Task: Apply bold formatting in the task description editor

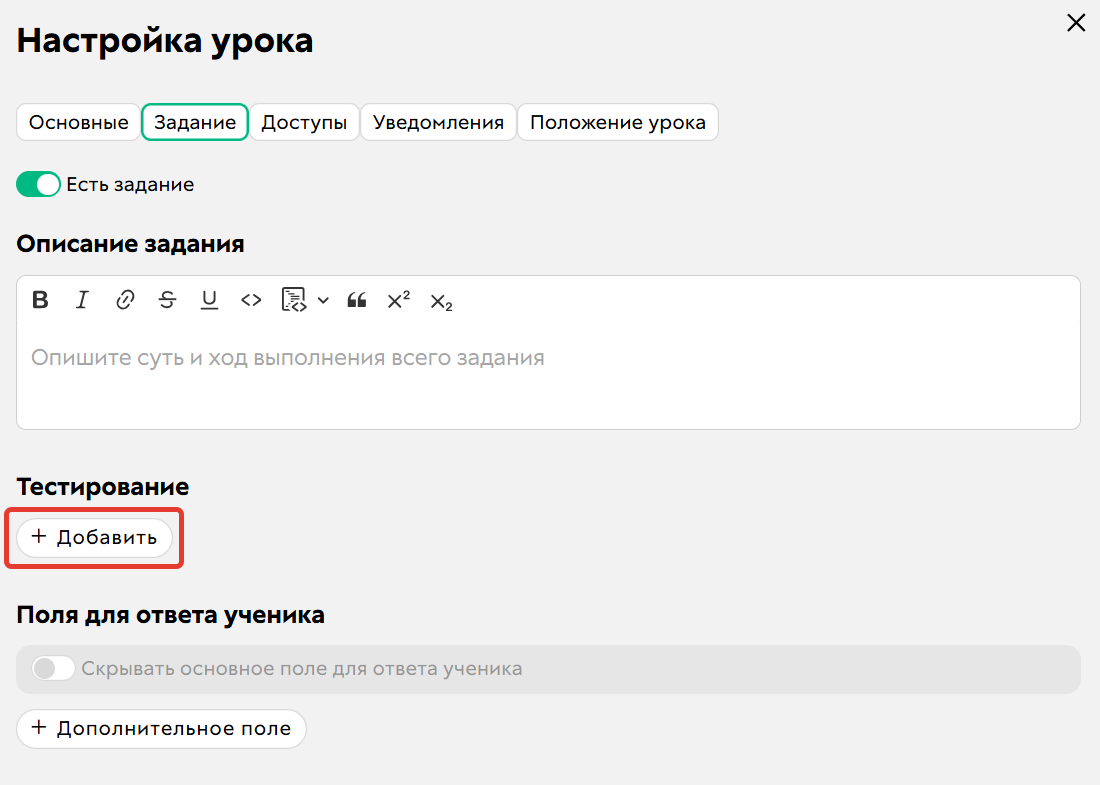Action: (x=39, y=299)
